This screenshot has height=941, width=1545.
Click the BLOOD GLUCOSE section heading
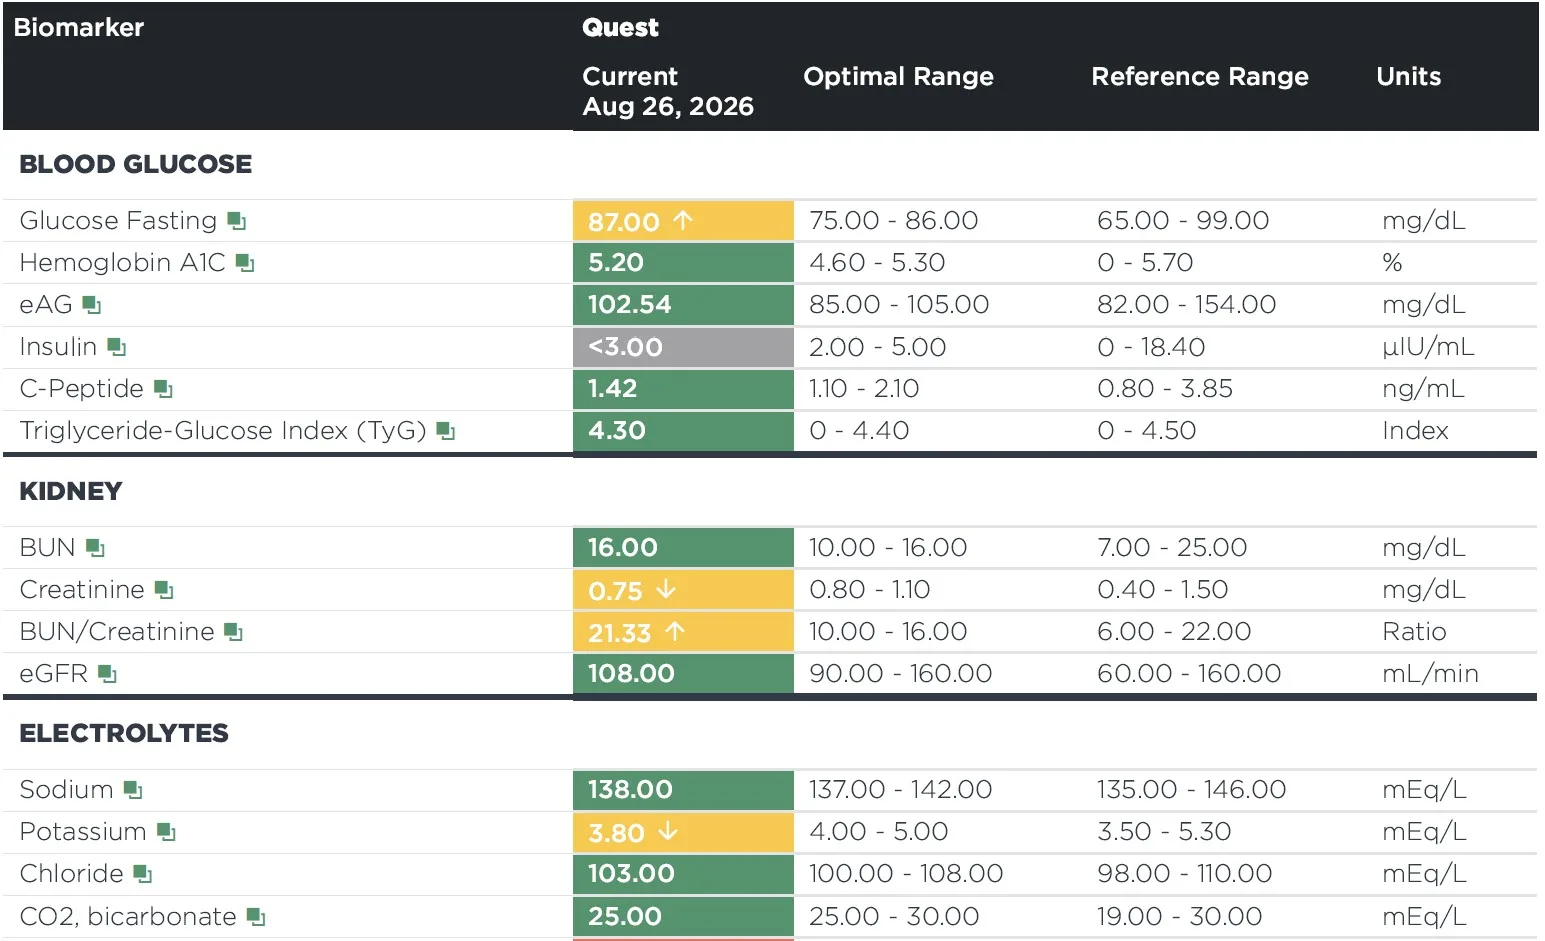coord(136,164)
